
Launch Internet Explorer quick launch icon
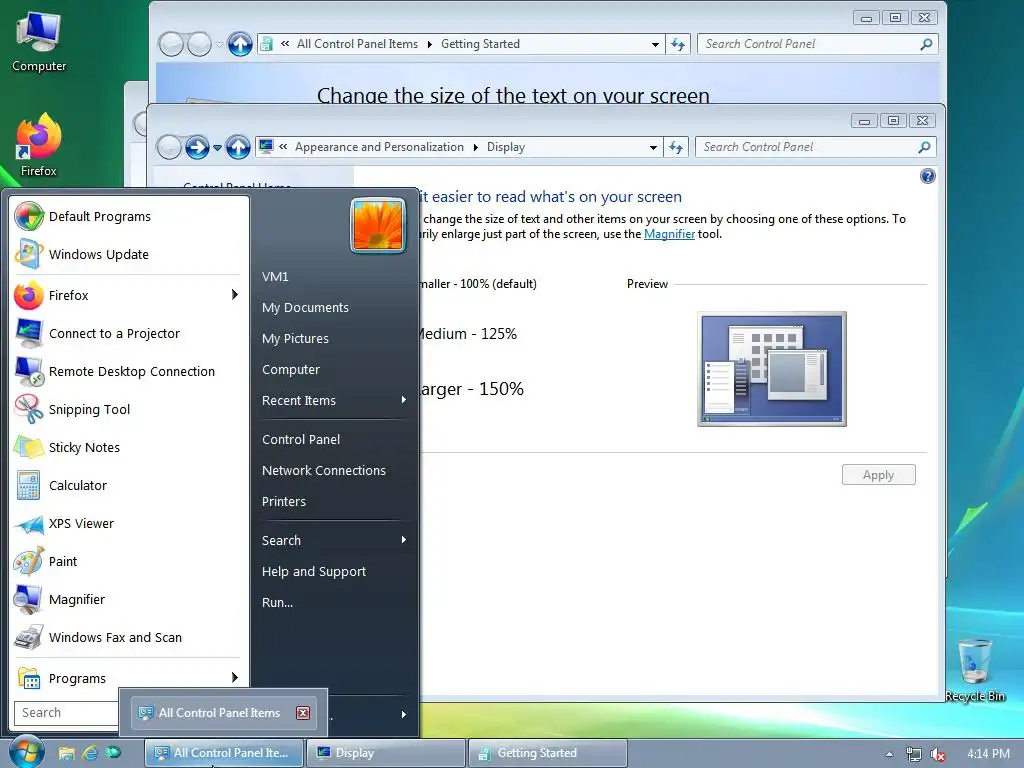pyautogui.click(x=89, y=753)
